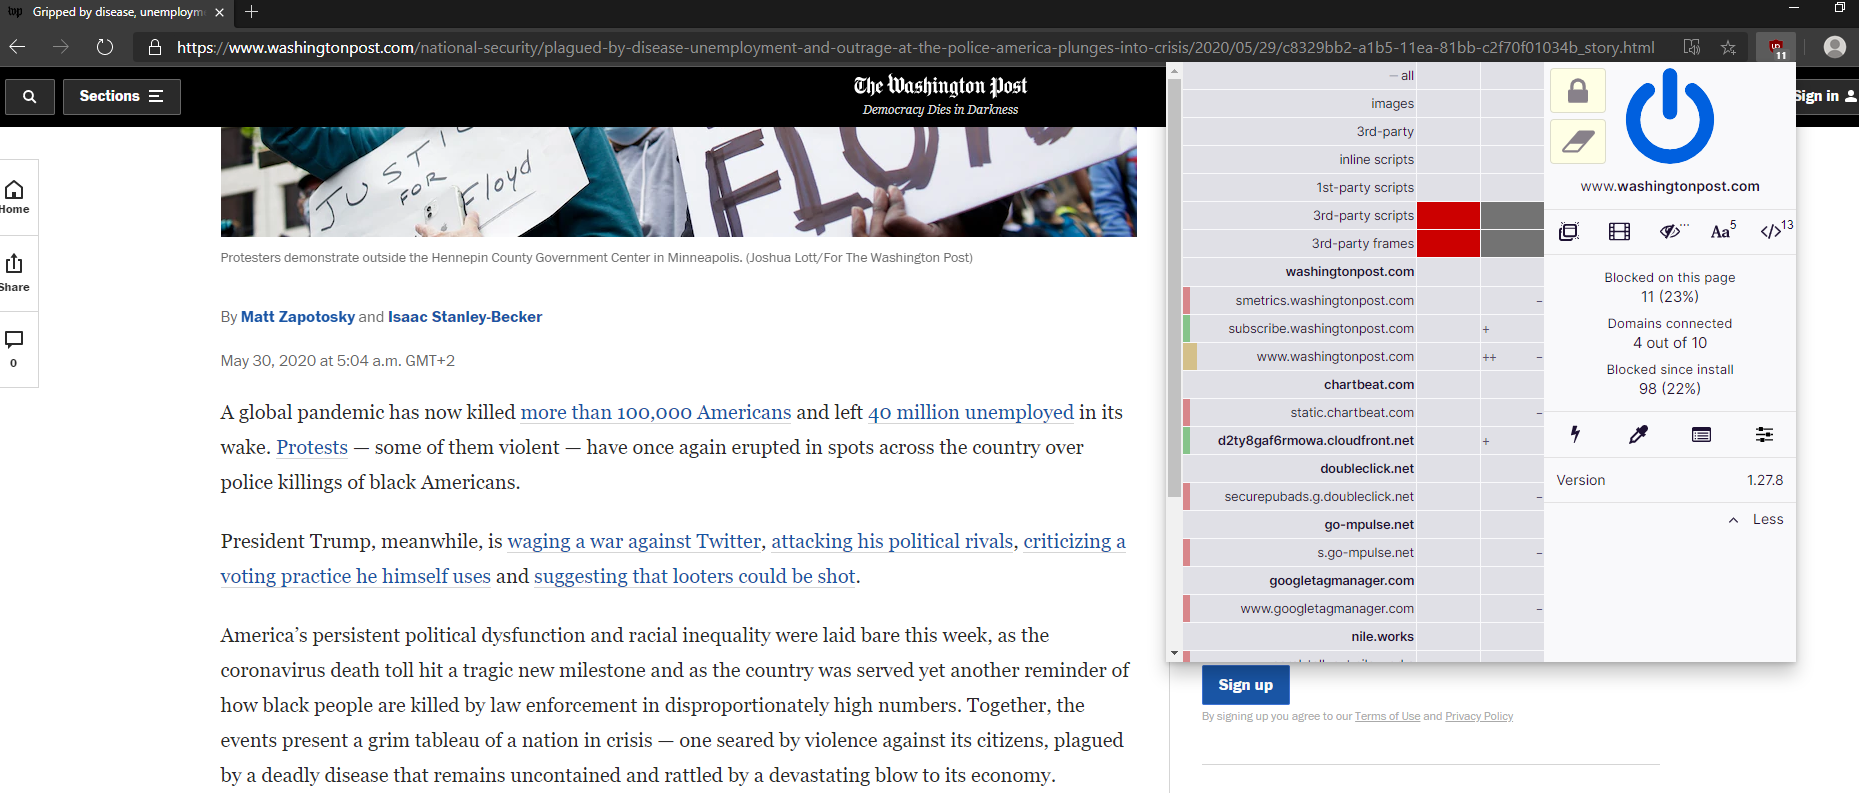This screenshot has height=793, width=1859.
Task: Collapse popup panel with Less
Action: 1756,520
